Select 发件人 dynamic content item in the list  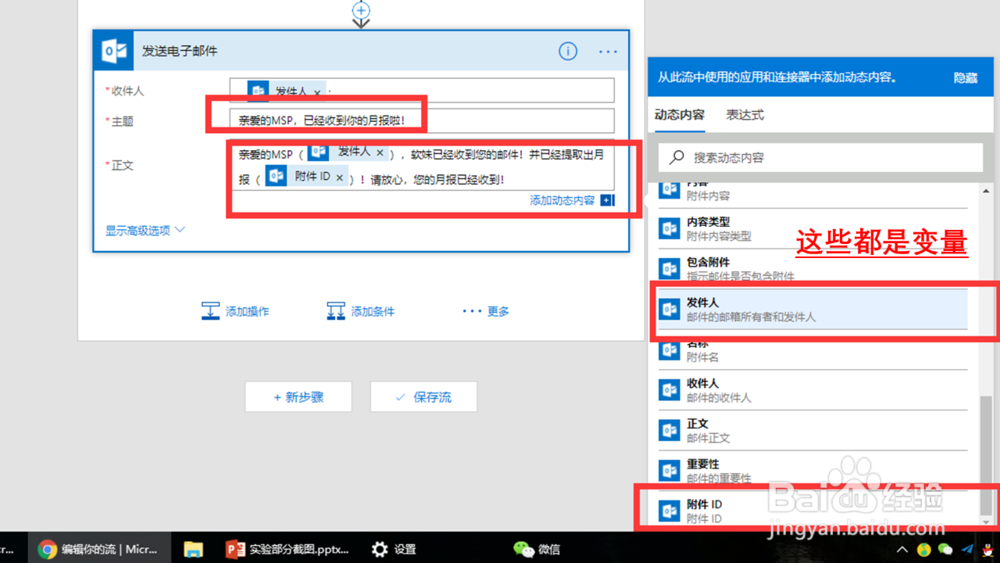click(812, 309)
